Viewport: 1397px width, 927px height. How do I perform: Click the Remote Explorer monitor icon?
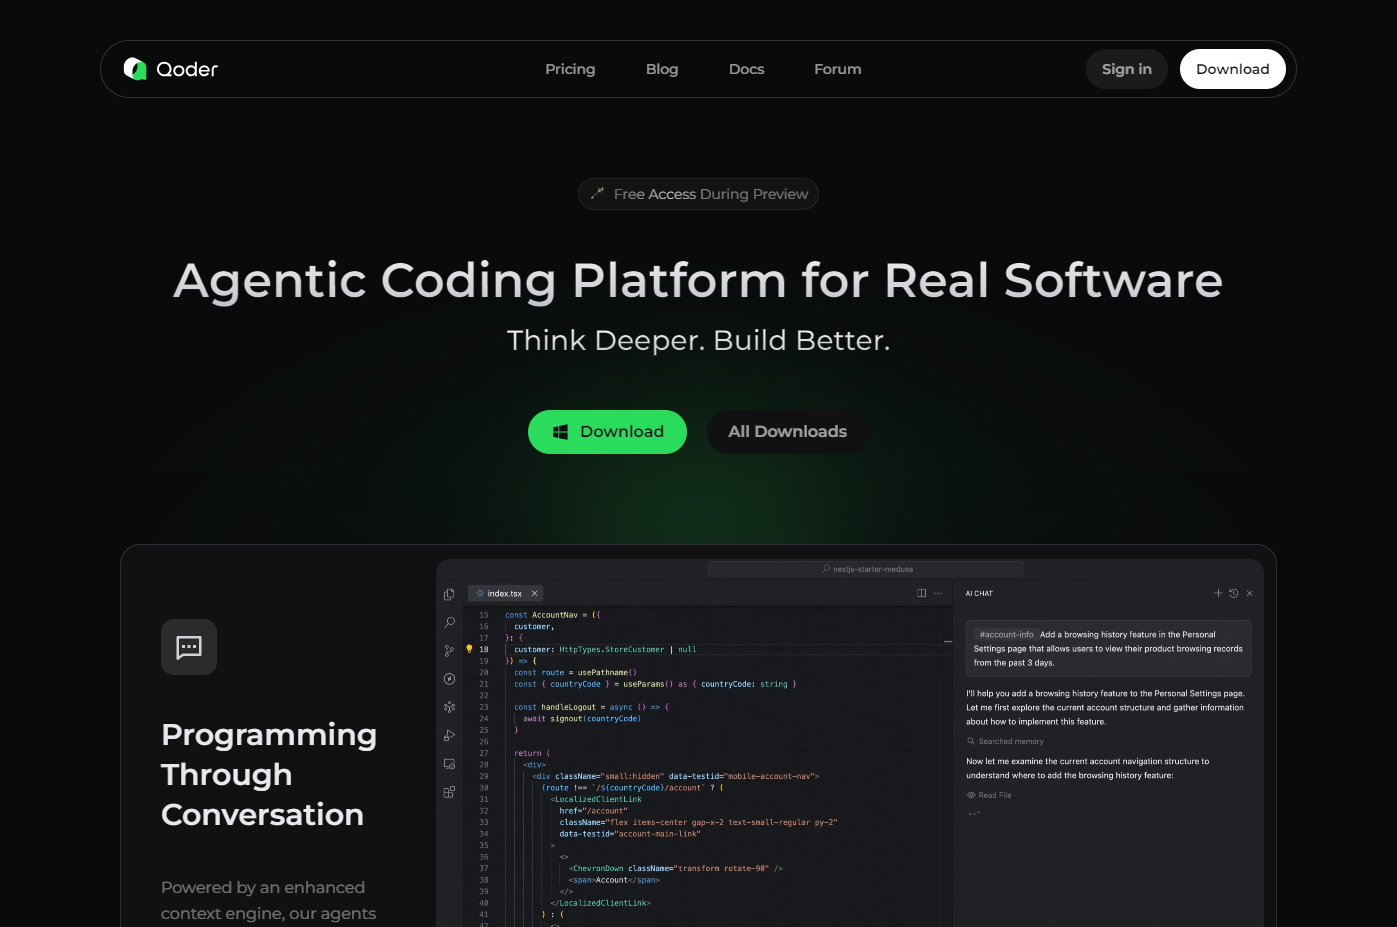click(449, 764)
